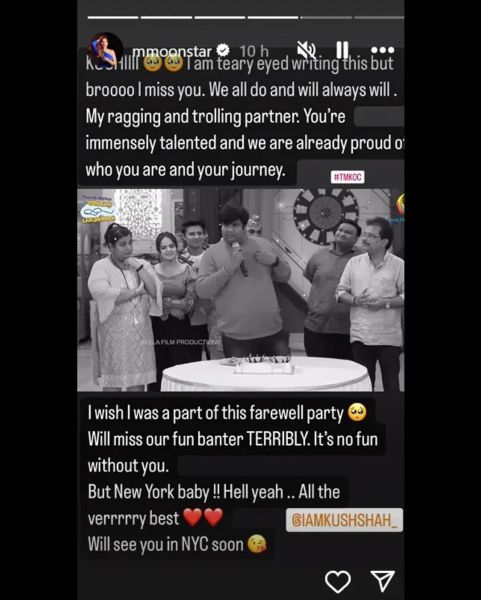Pause the story playback

coord(342,50)
